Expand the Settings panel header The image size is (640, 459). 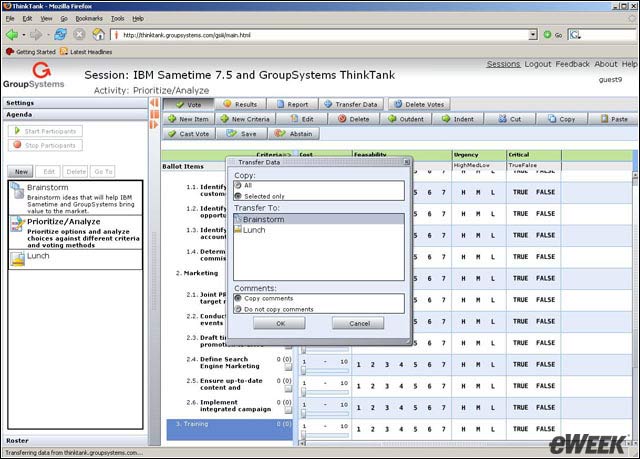75,103
